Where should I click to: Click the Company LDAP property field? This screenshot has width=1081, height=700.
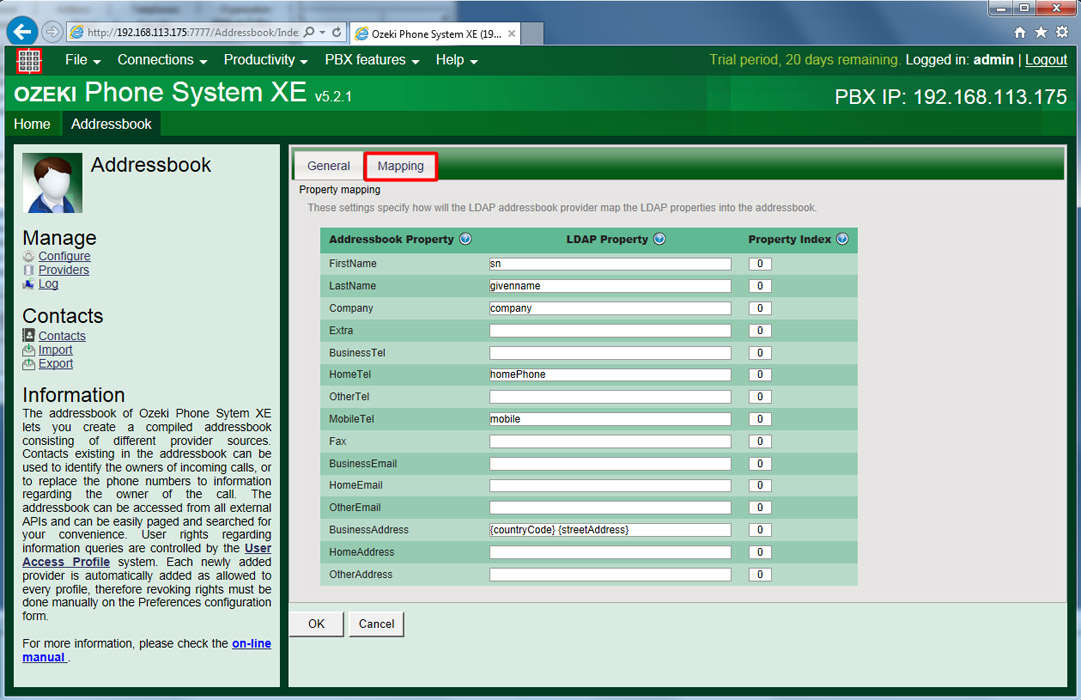coord(610,308)
